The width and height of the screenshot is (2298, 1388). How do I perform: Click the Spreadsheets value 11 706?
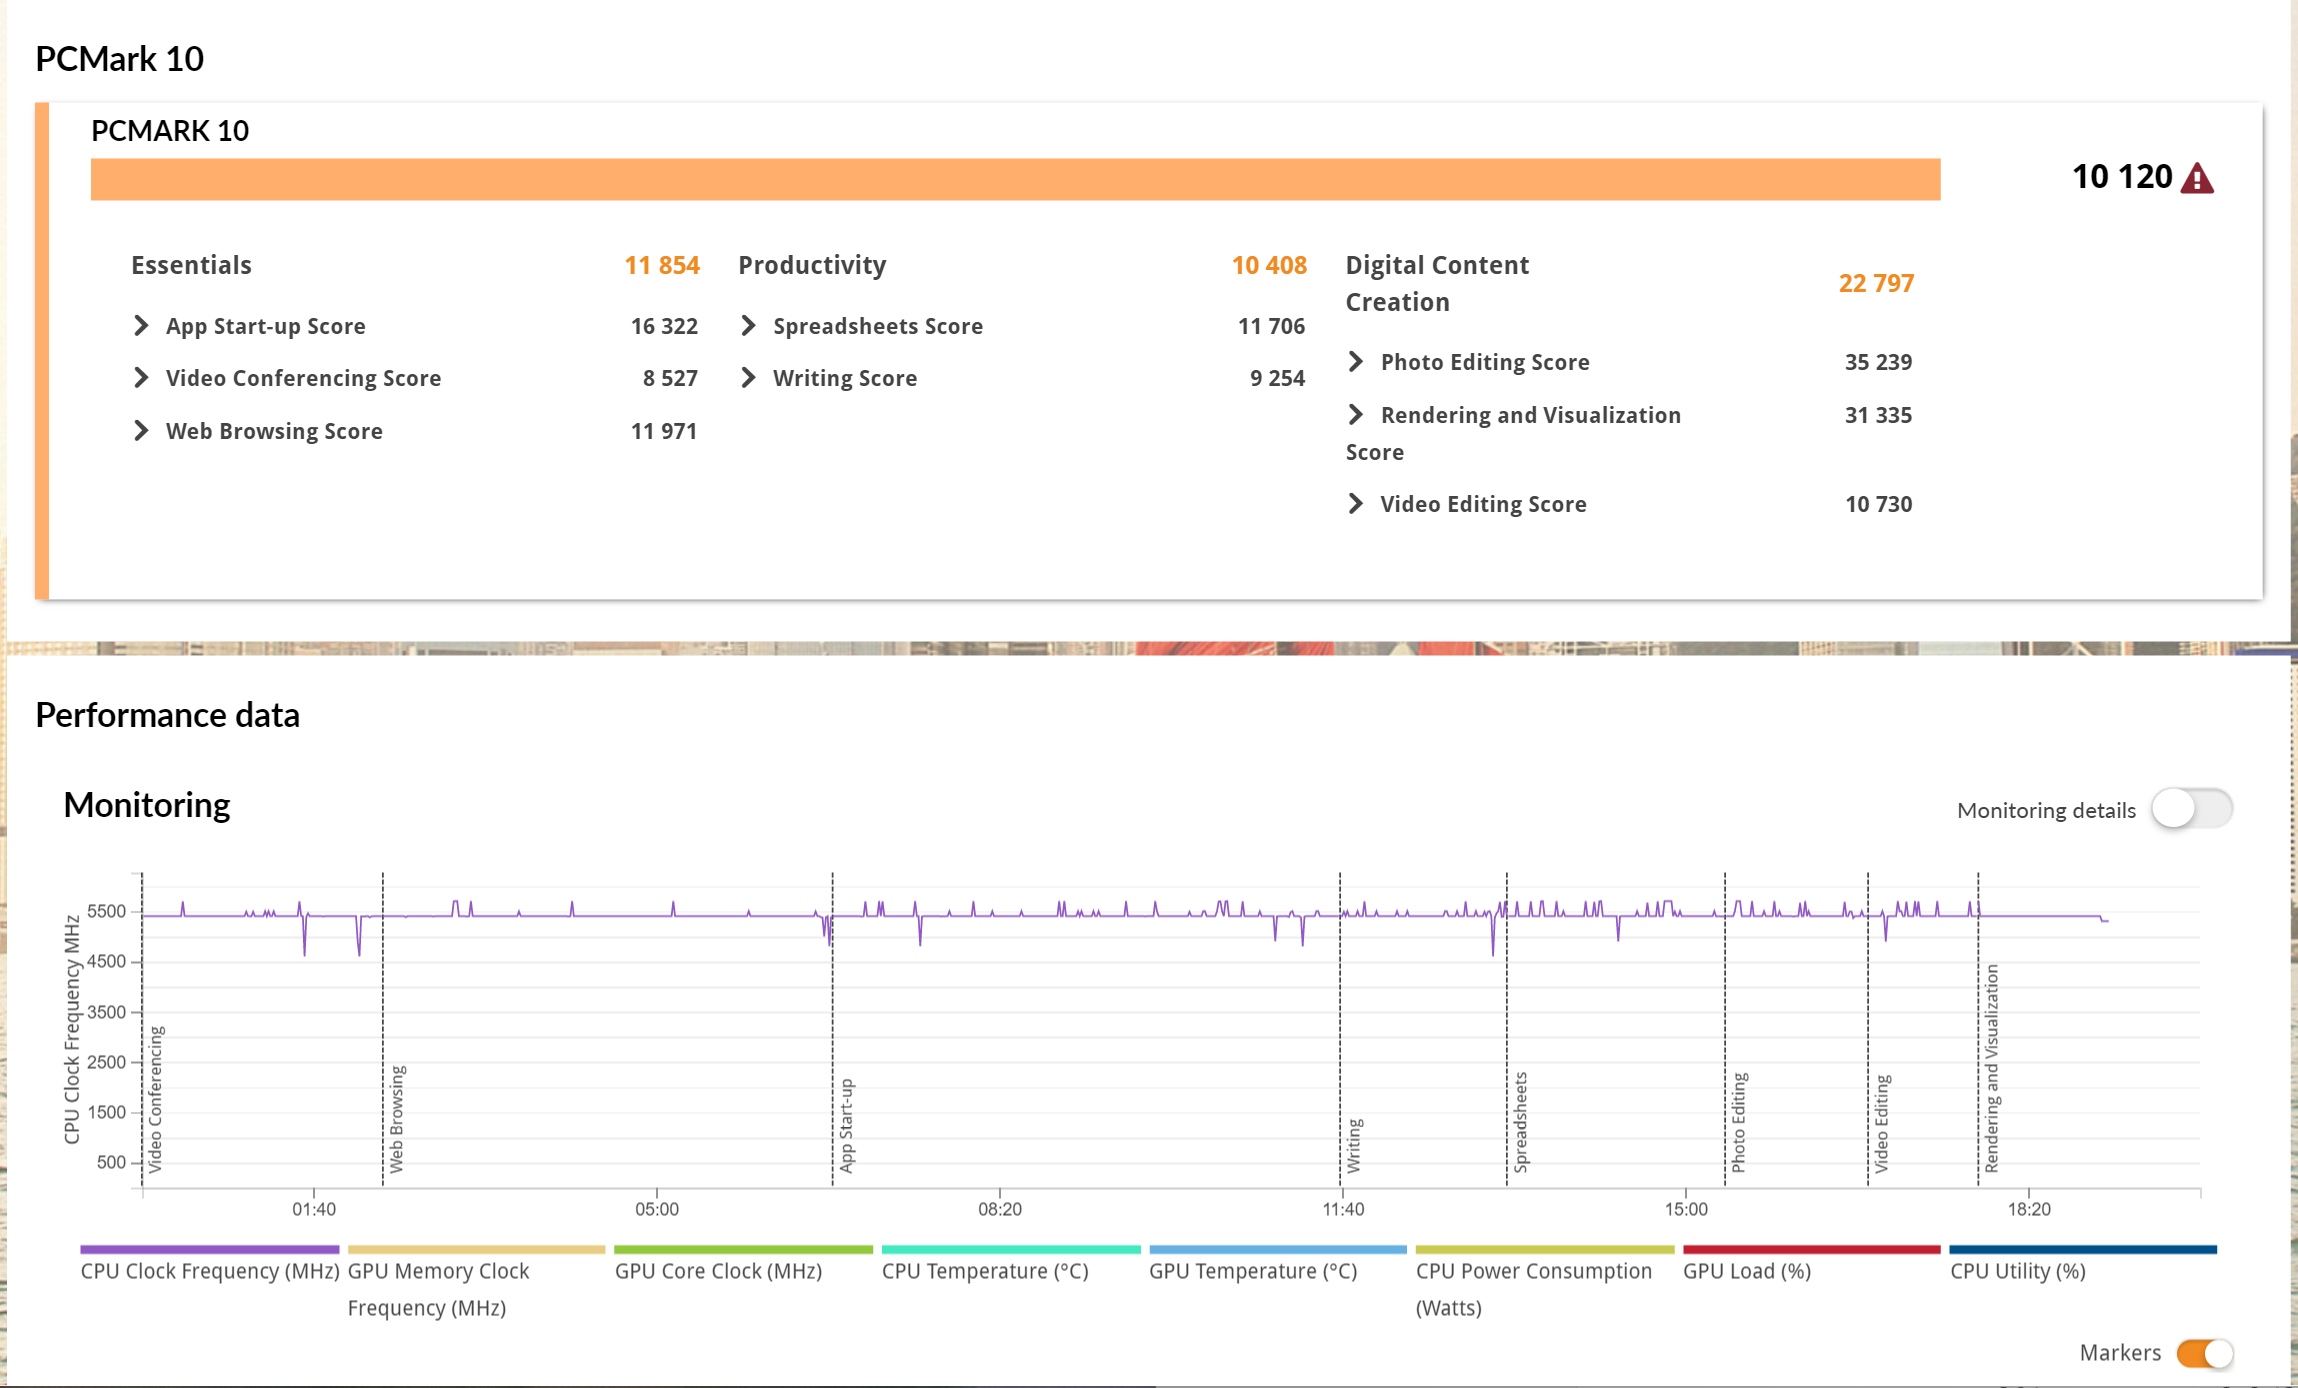[x=1271, y=326]
